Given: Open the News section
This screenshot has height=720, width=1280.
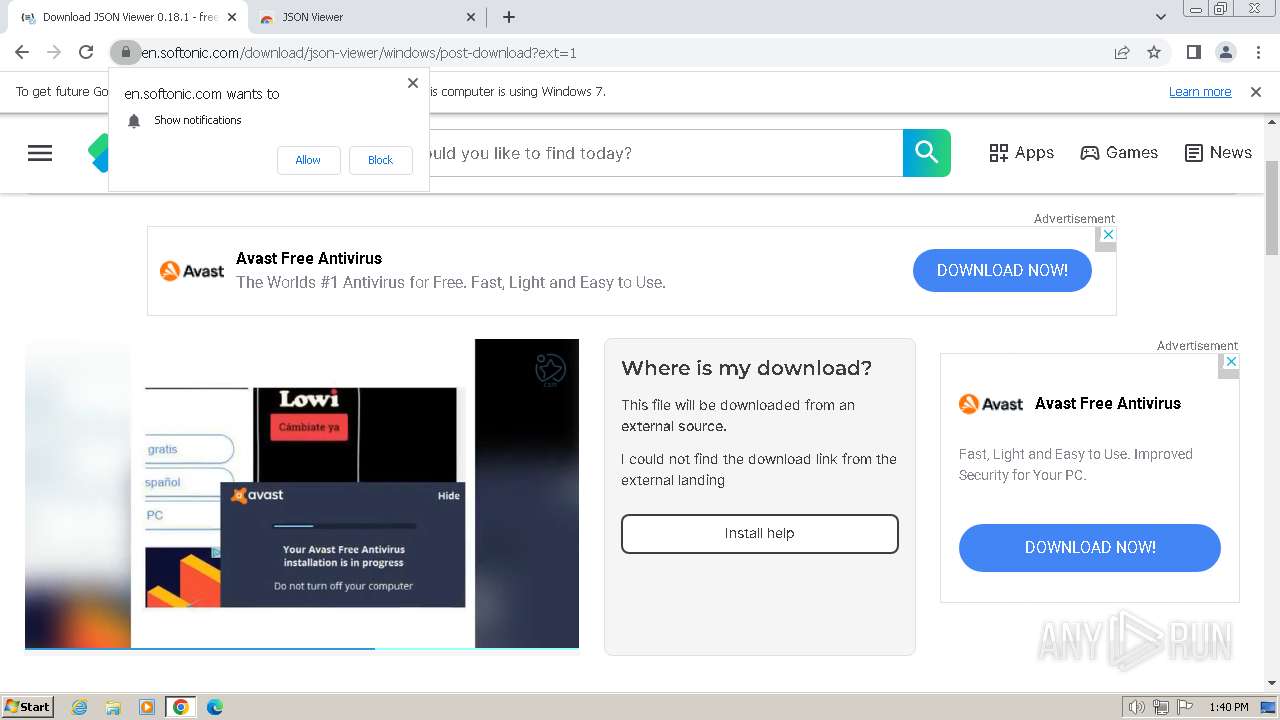Looking at the screenshot, I should pos(1218,153).
